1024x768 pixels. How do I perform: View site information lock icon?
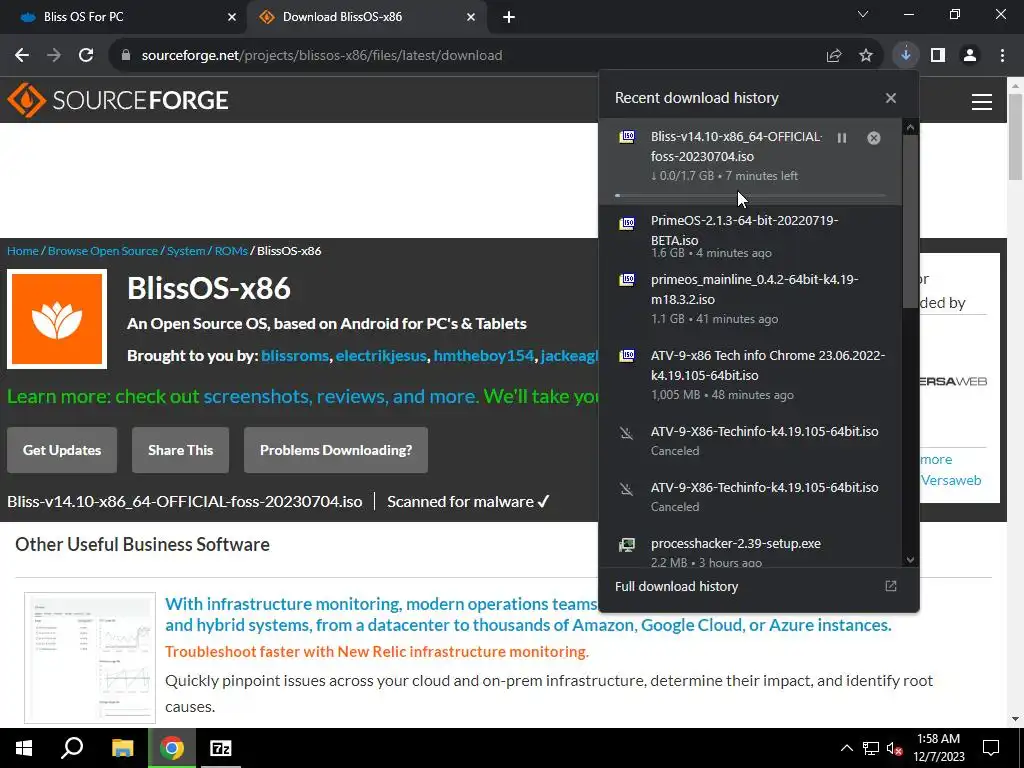click(x=126, y=56)
